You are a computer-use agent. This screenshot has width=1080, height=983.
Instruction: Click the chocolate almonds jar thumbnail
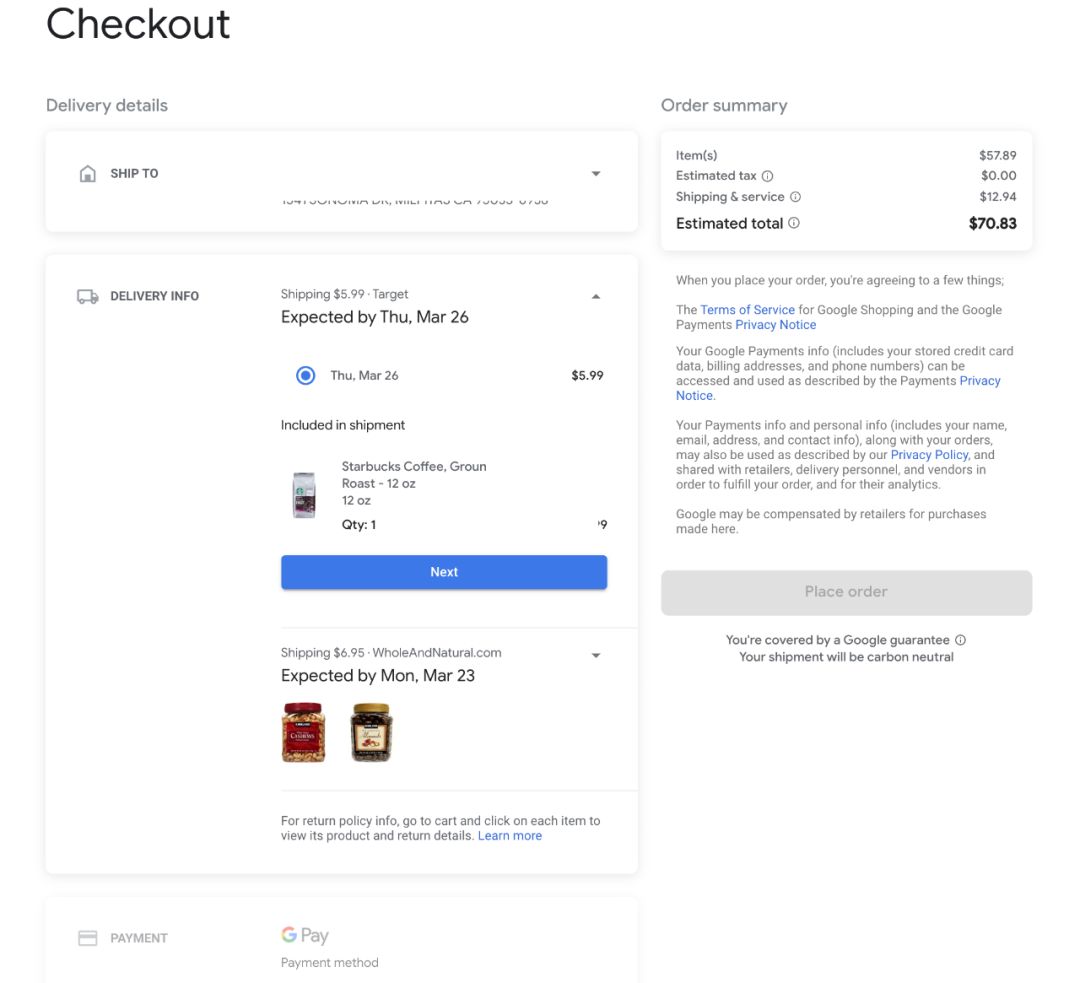pyautogui.click(x=371, y=732)
